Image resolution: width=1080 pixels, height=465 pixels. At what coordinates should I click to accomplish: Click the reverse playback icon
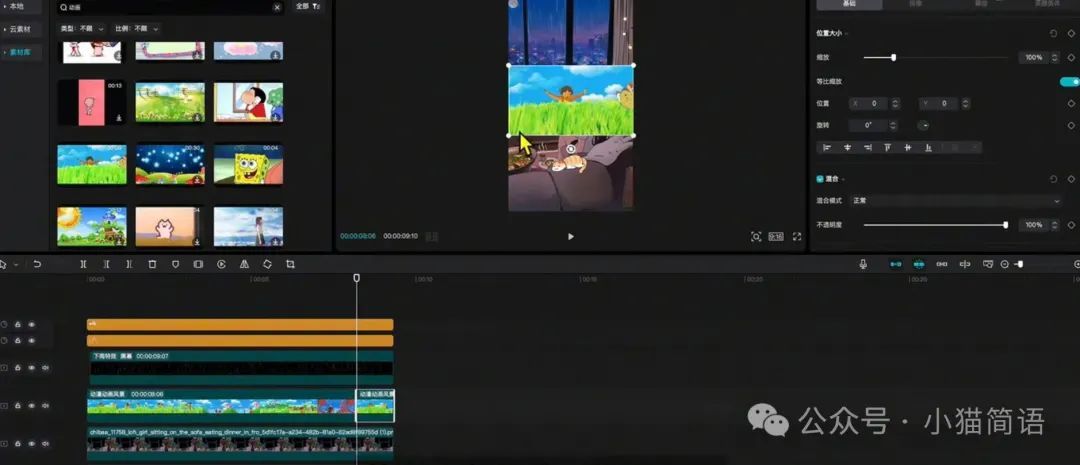tap(221, 264)
